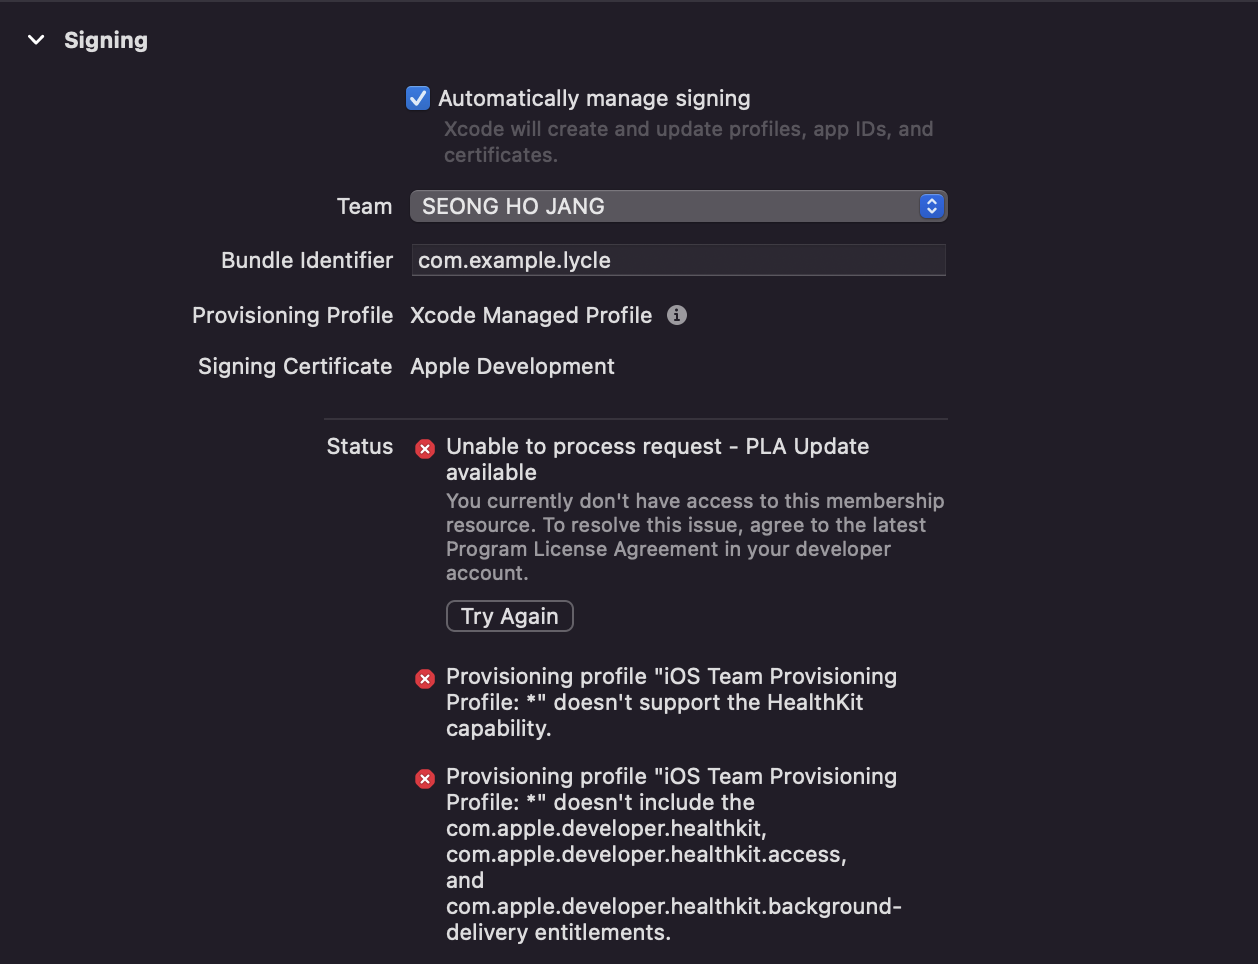Click the Bundle Identifier text field
Viewport: 1258px width, 964px height.
click(678, 260)
